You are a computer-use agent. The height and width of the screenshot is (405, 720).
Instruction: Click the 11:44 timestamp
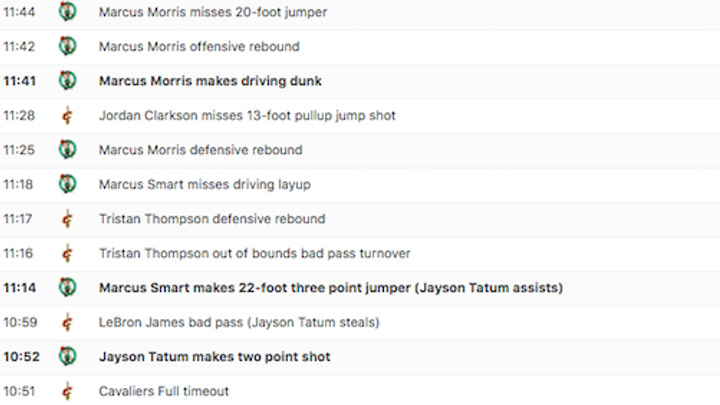tap(19, 12)
